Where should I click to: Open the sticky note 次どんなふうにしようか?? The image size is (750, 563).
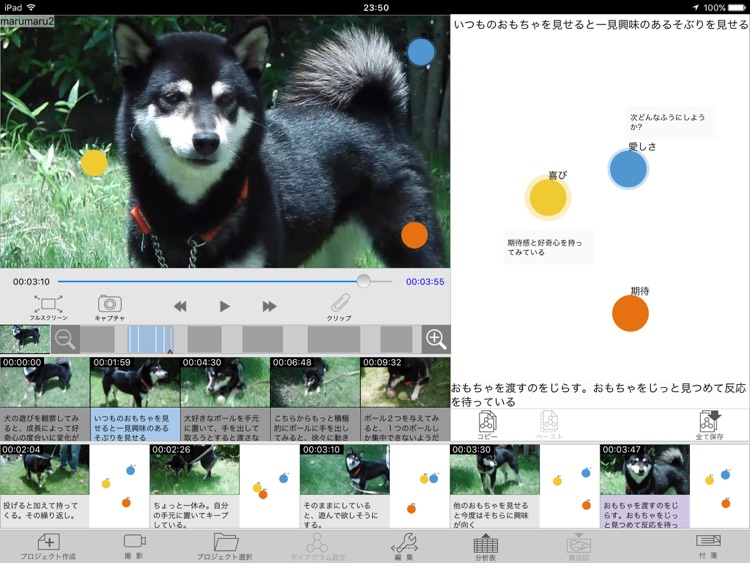coord(670,122)
